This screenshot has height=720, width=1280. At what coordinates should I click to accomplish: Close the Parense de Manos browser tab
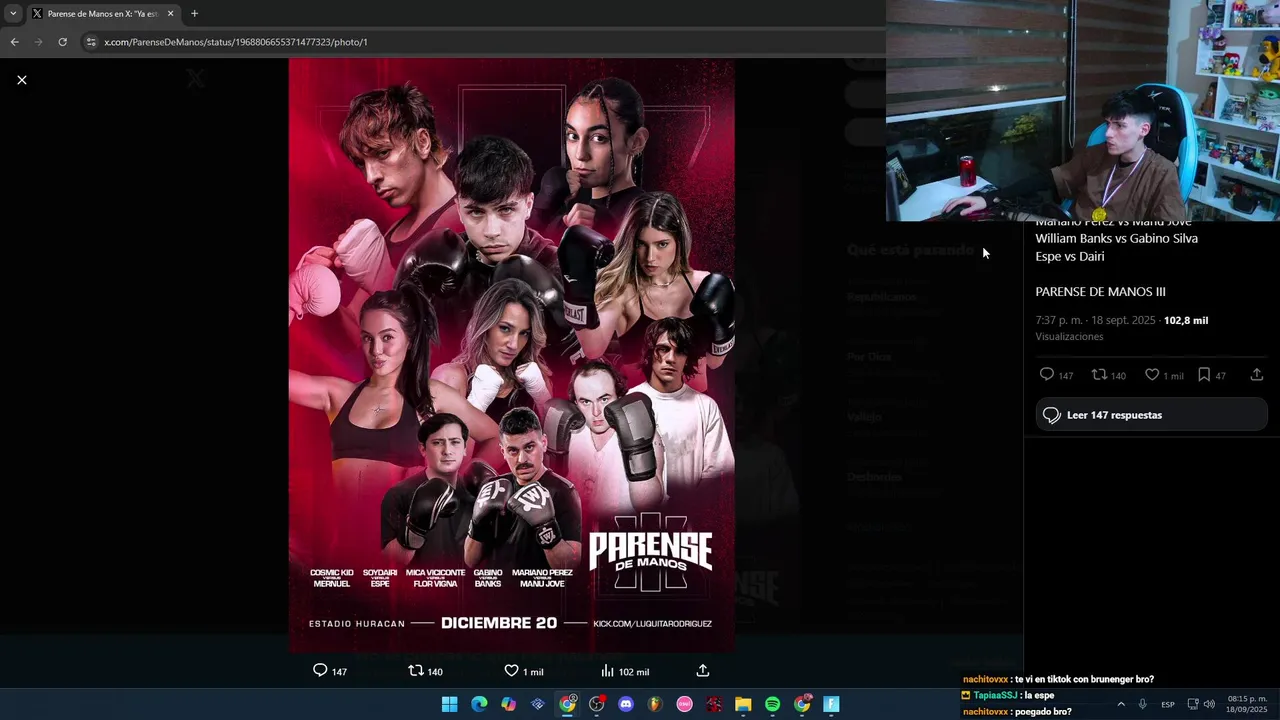tap(170, 14)
